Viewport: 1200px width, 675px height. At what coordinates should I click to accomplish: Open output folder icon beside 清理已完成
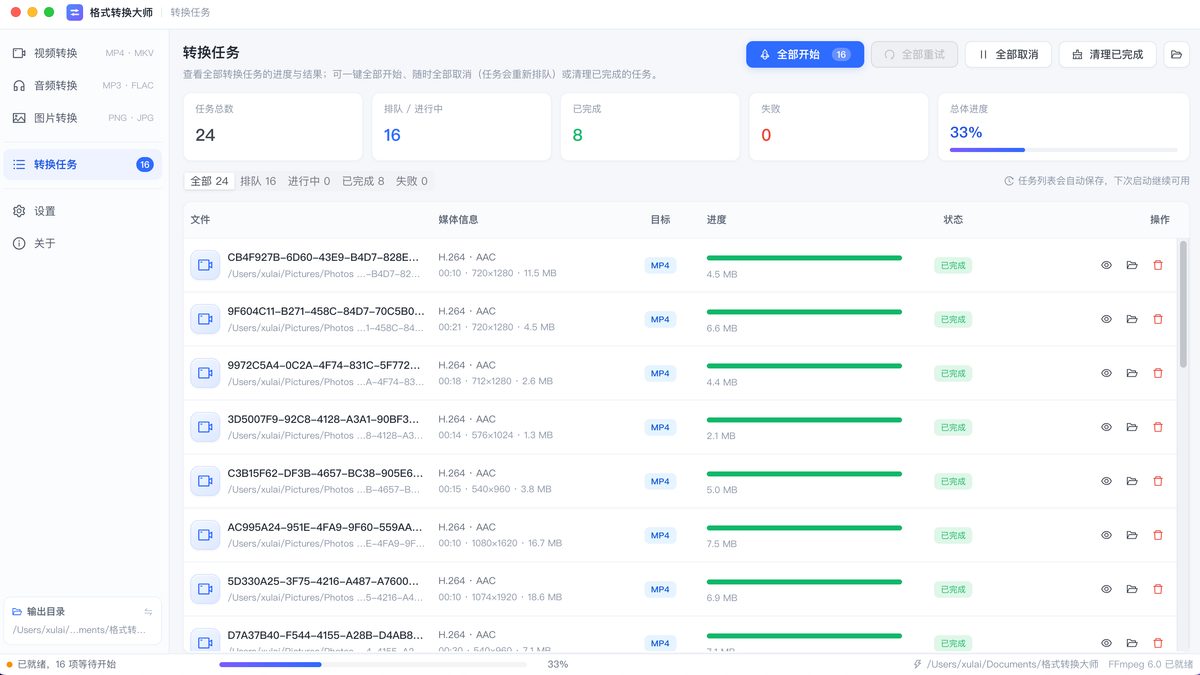1177,54
